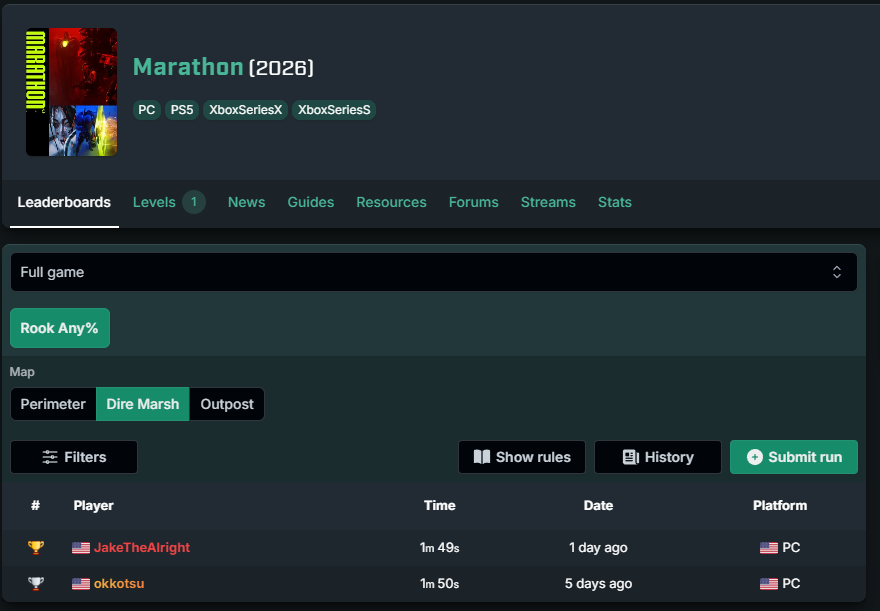Click the Show rules book icon
Viewport: 880px width, 611px height.
(x=482, y=457)
